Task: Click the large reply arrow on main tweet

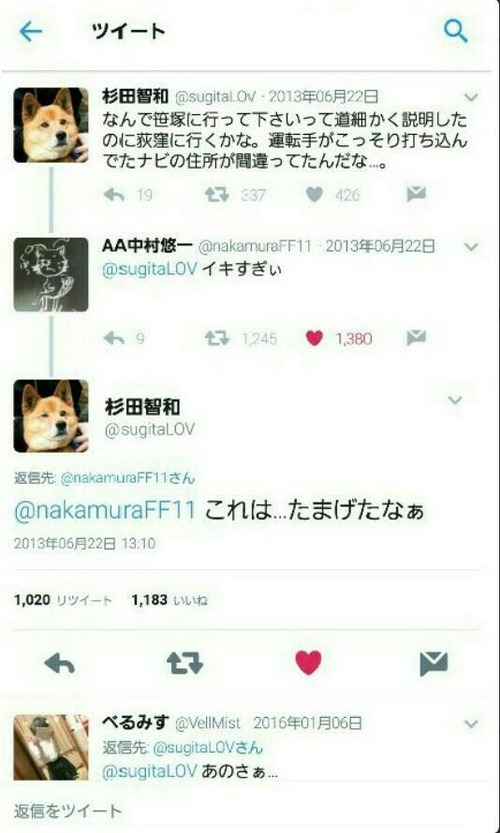Action: (60, 663)
